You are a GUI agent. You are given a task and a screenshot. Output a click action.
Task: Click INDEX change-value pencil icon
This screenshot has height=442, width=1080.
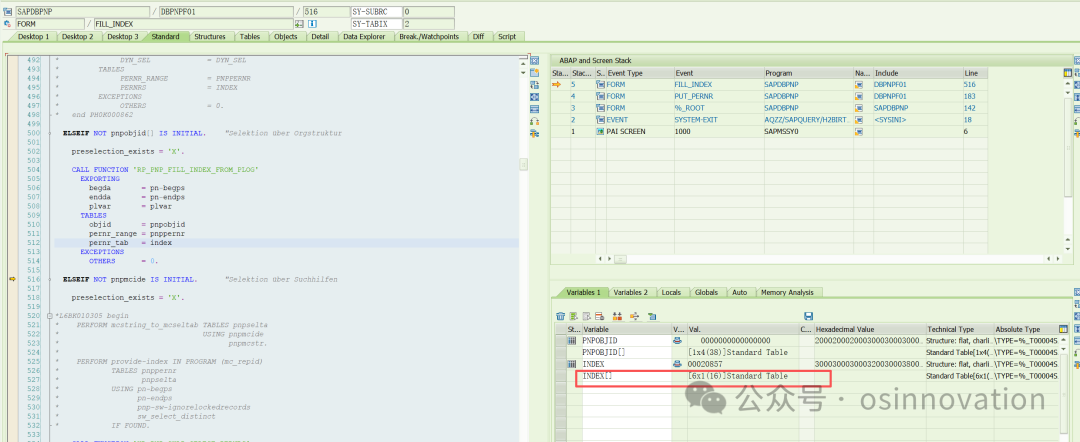click(678, 364)
